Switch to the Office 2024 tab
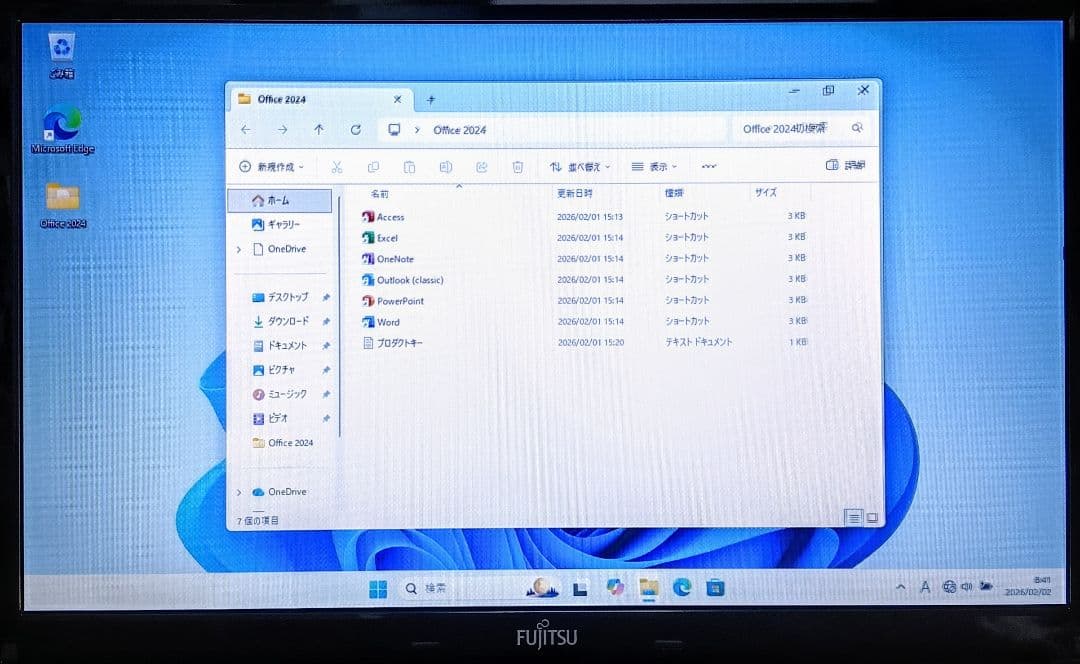The height and width of the screenshot is (664, 1080). click(283, 99)
